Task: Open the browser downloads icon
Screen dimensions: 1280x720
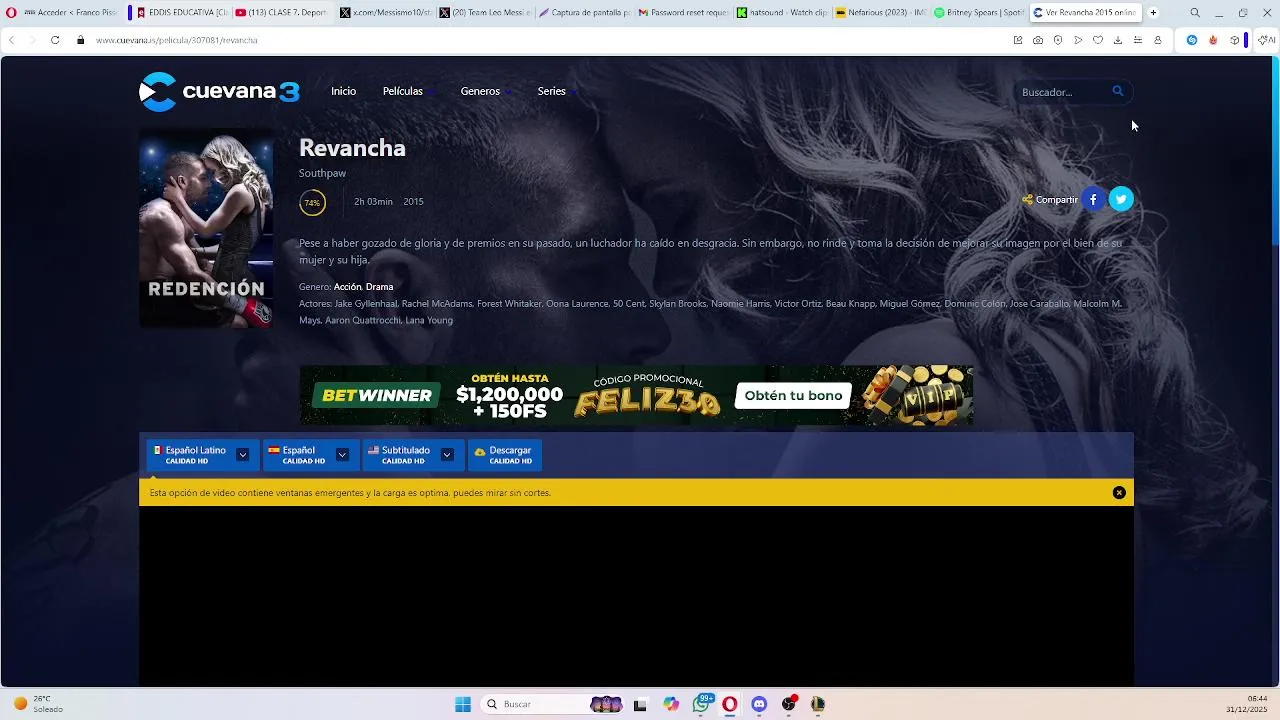Action: tap(1118, 40)
